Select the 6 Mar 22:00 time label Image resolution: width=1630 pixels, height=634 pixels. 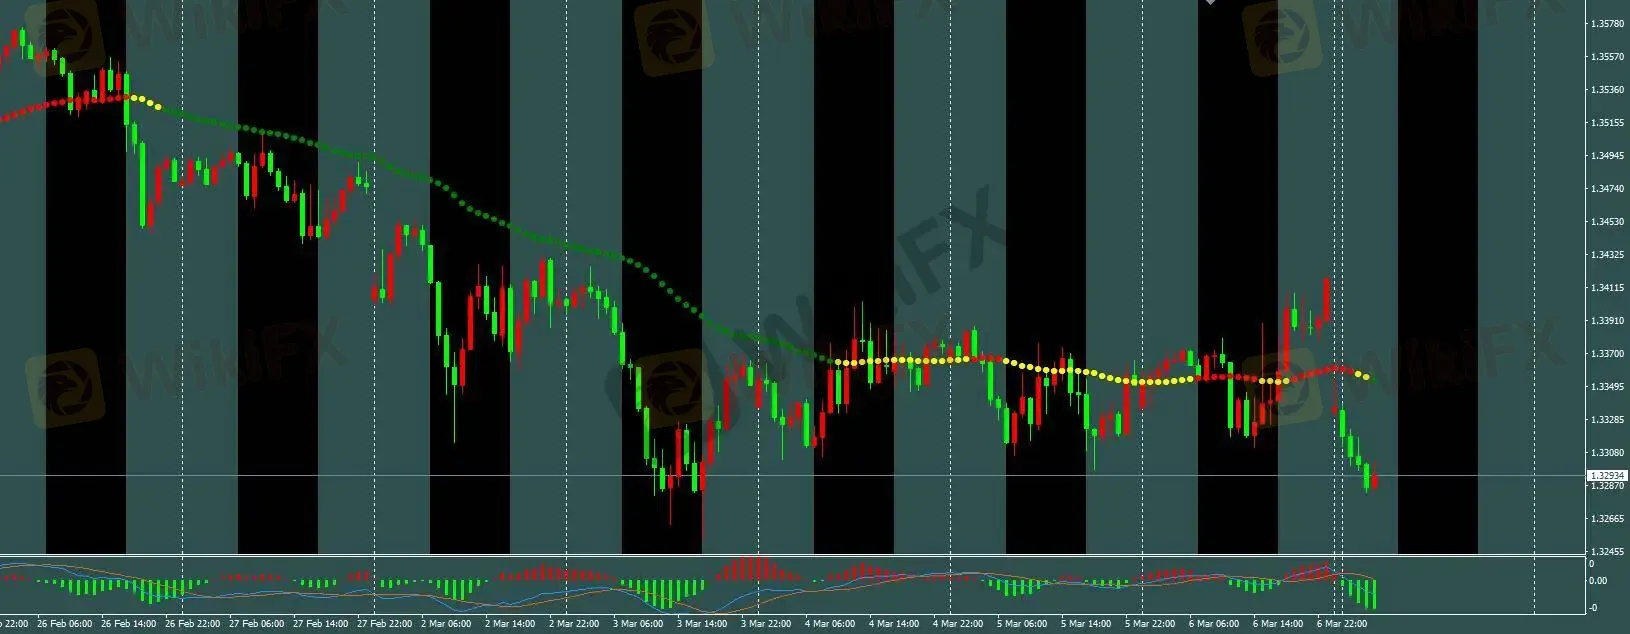coord(1341,624)
